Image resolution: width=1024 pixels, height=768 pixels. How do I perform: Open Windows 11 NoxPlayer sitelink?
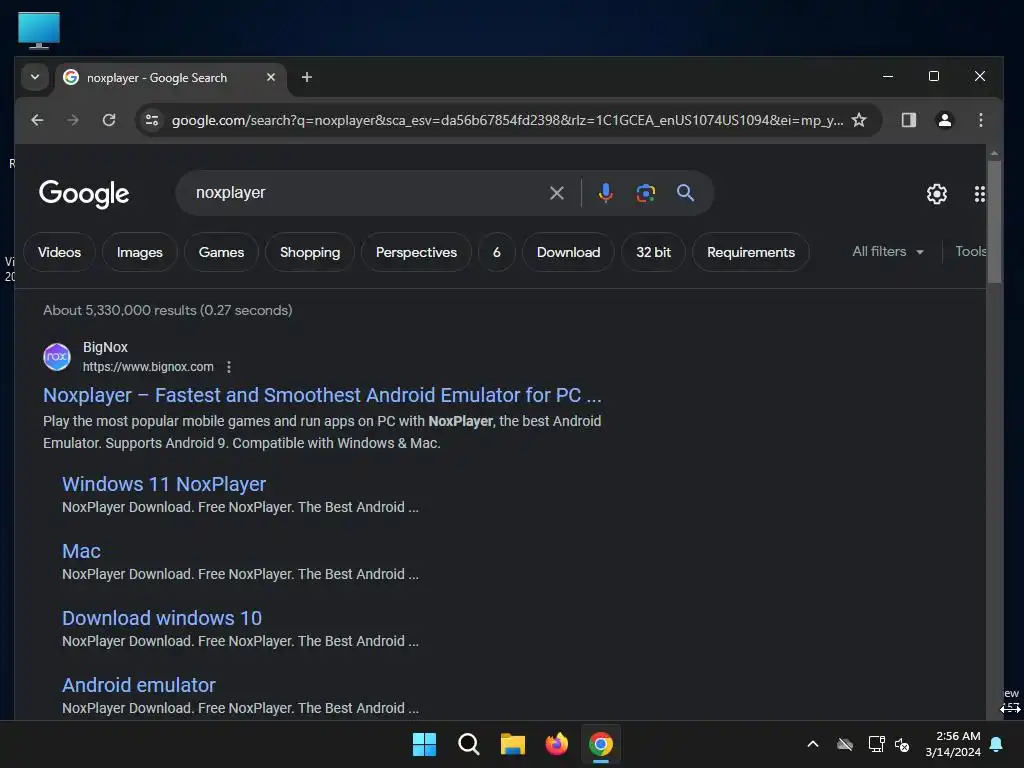(x=164, y=484)
